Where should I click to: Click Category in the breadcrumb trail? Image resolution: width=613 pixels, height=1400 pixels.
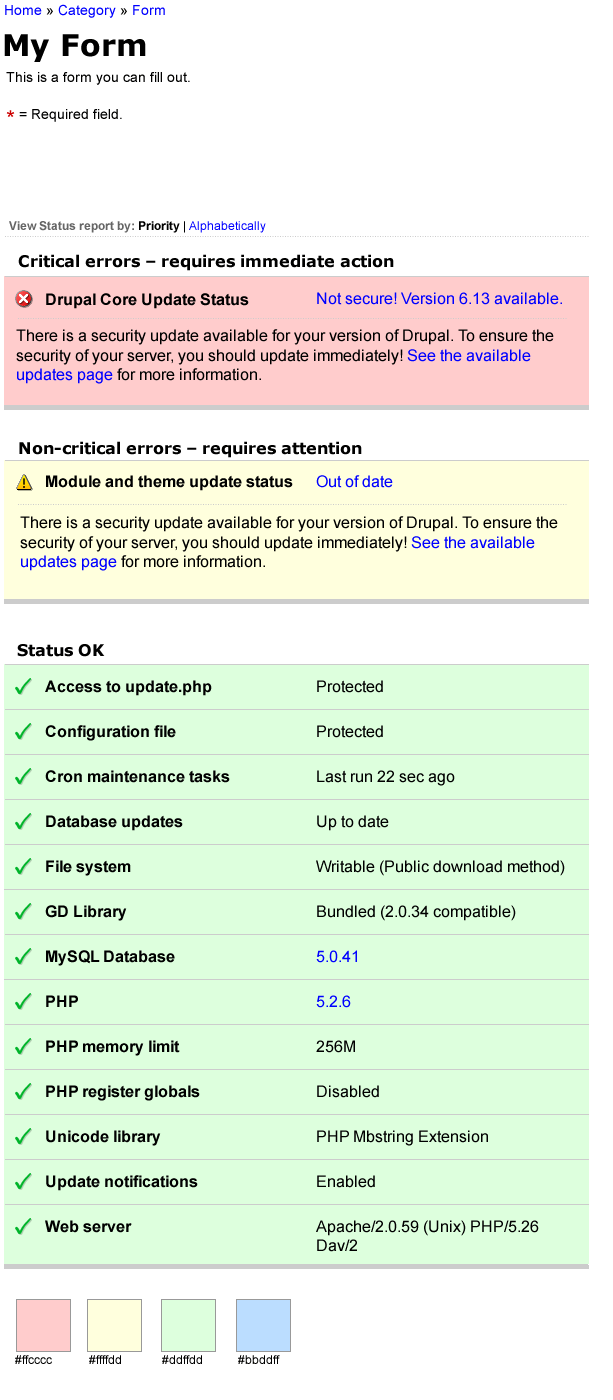[86, 10]
